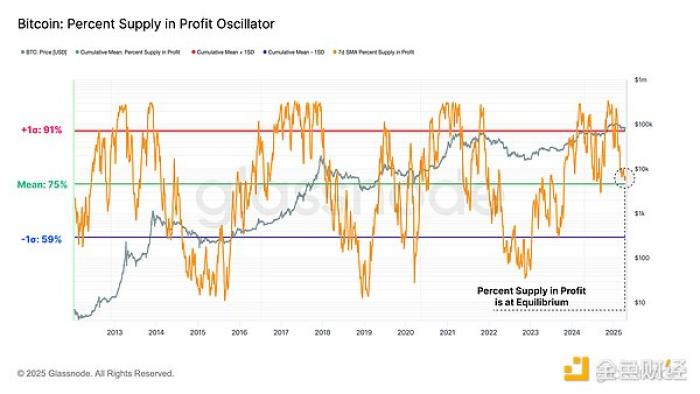Click the yellow Jinse Finance logo icon
700x394 pixels.
[x=576, y=369]
